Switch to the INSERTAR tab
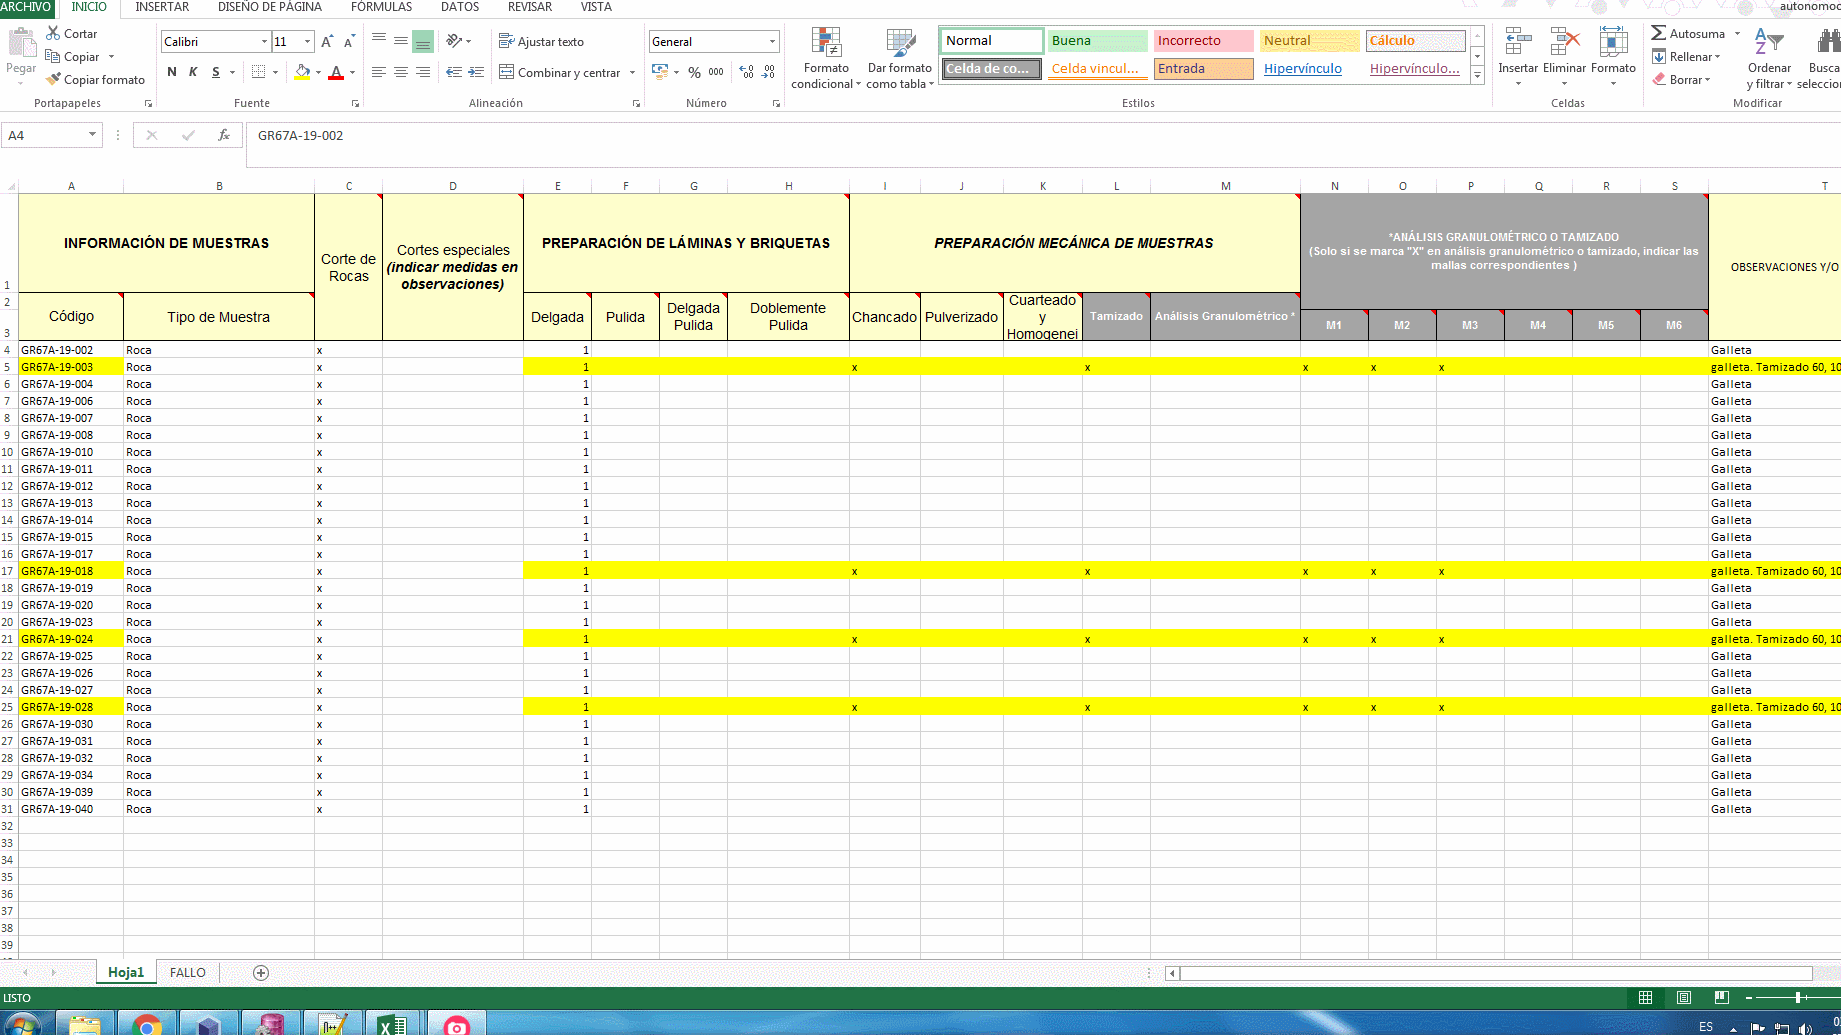 click(x=162, y=7)
